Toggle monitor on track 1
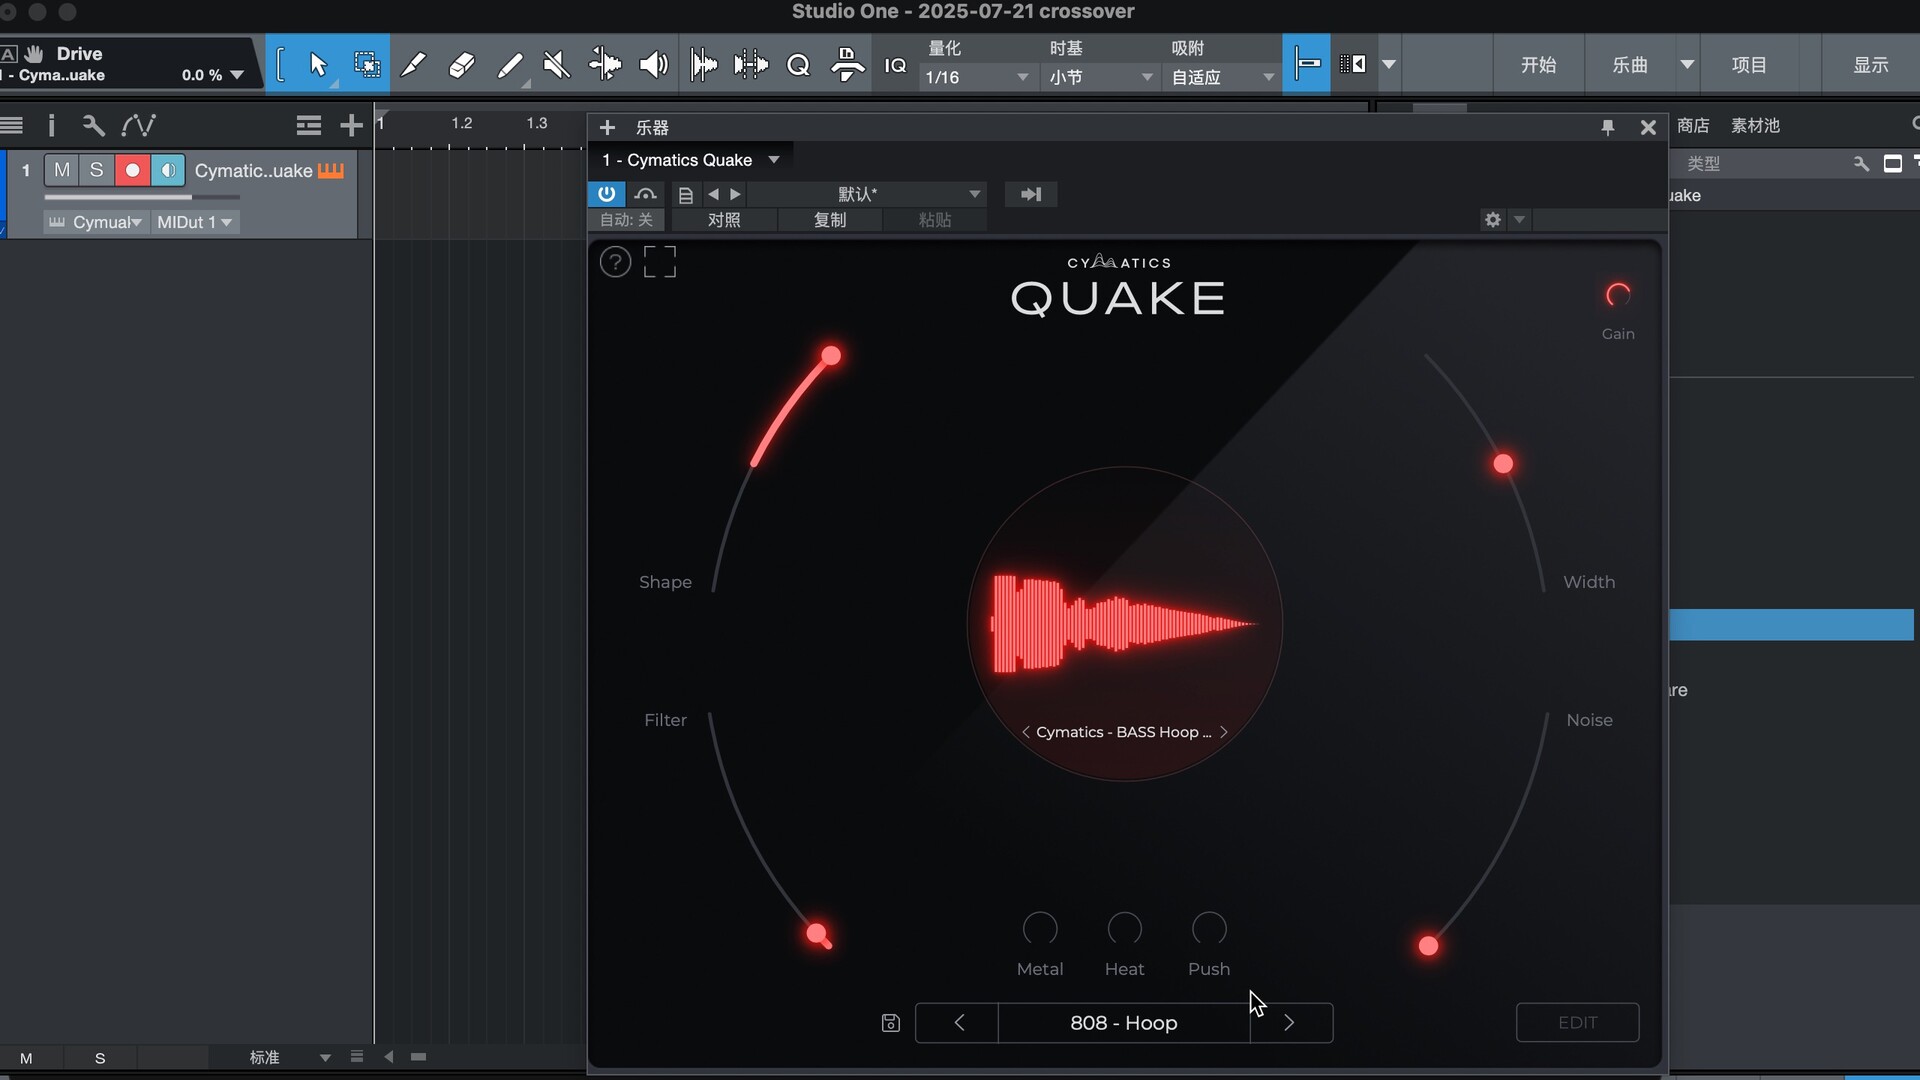 (x=168, y=170)
